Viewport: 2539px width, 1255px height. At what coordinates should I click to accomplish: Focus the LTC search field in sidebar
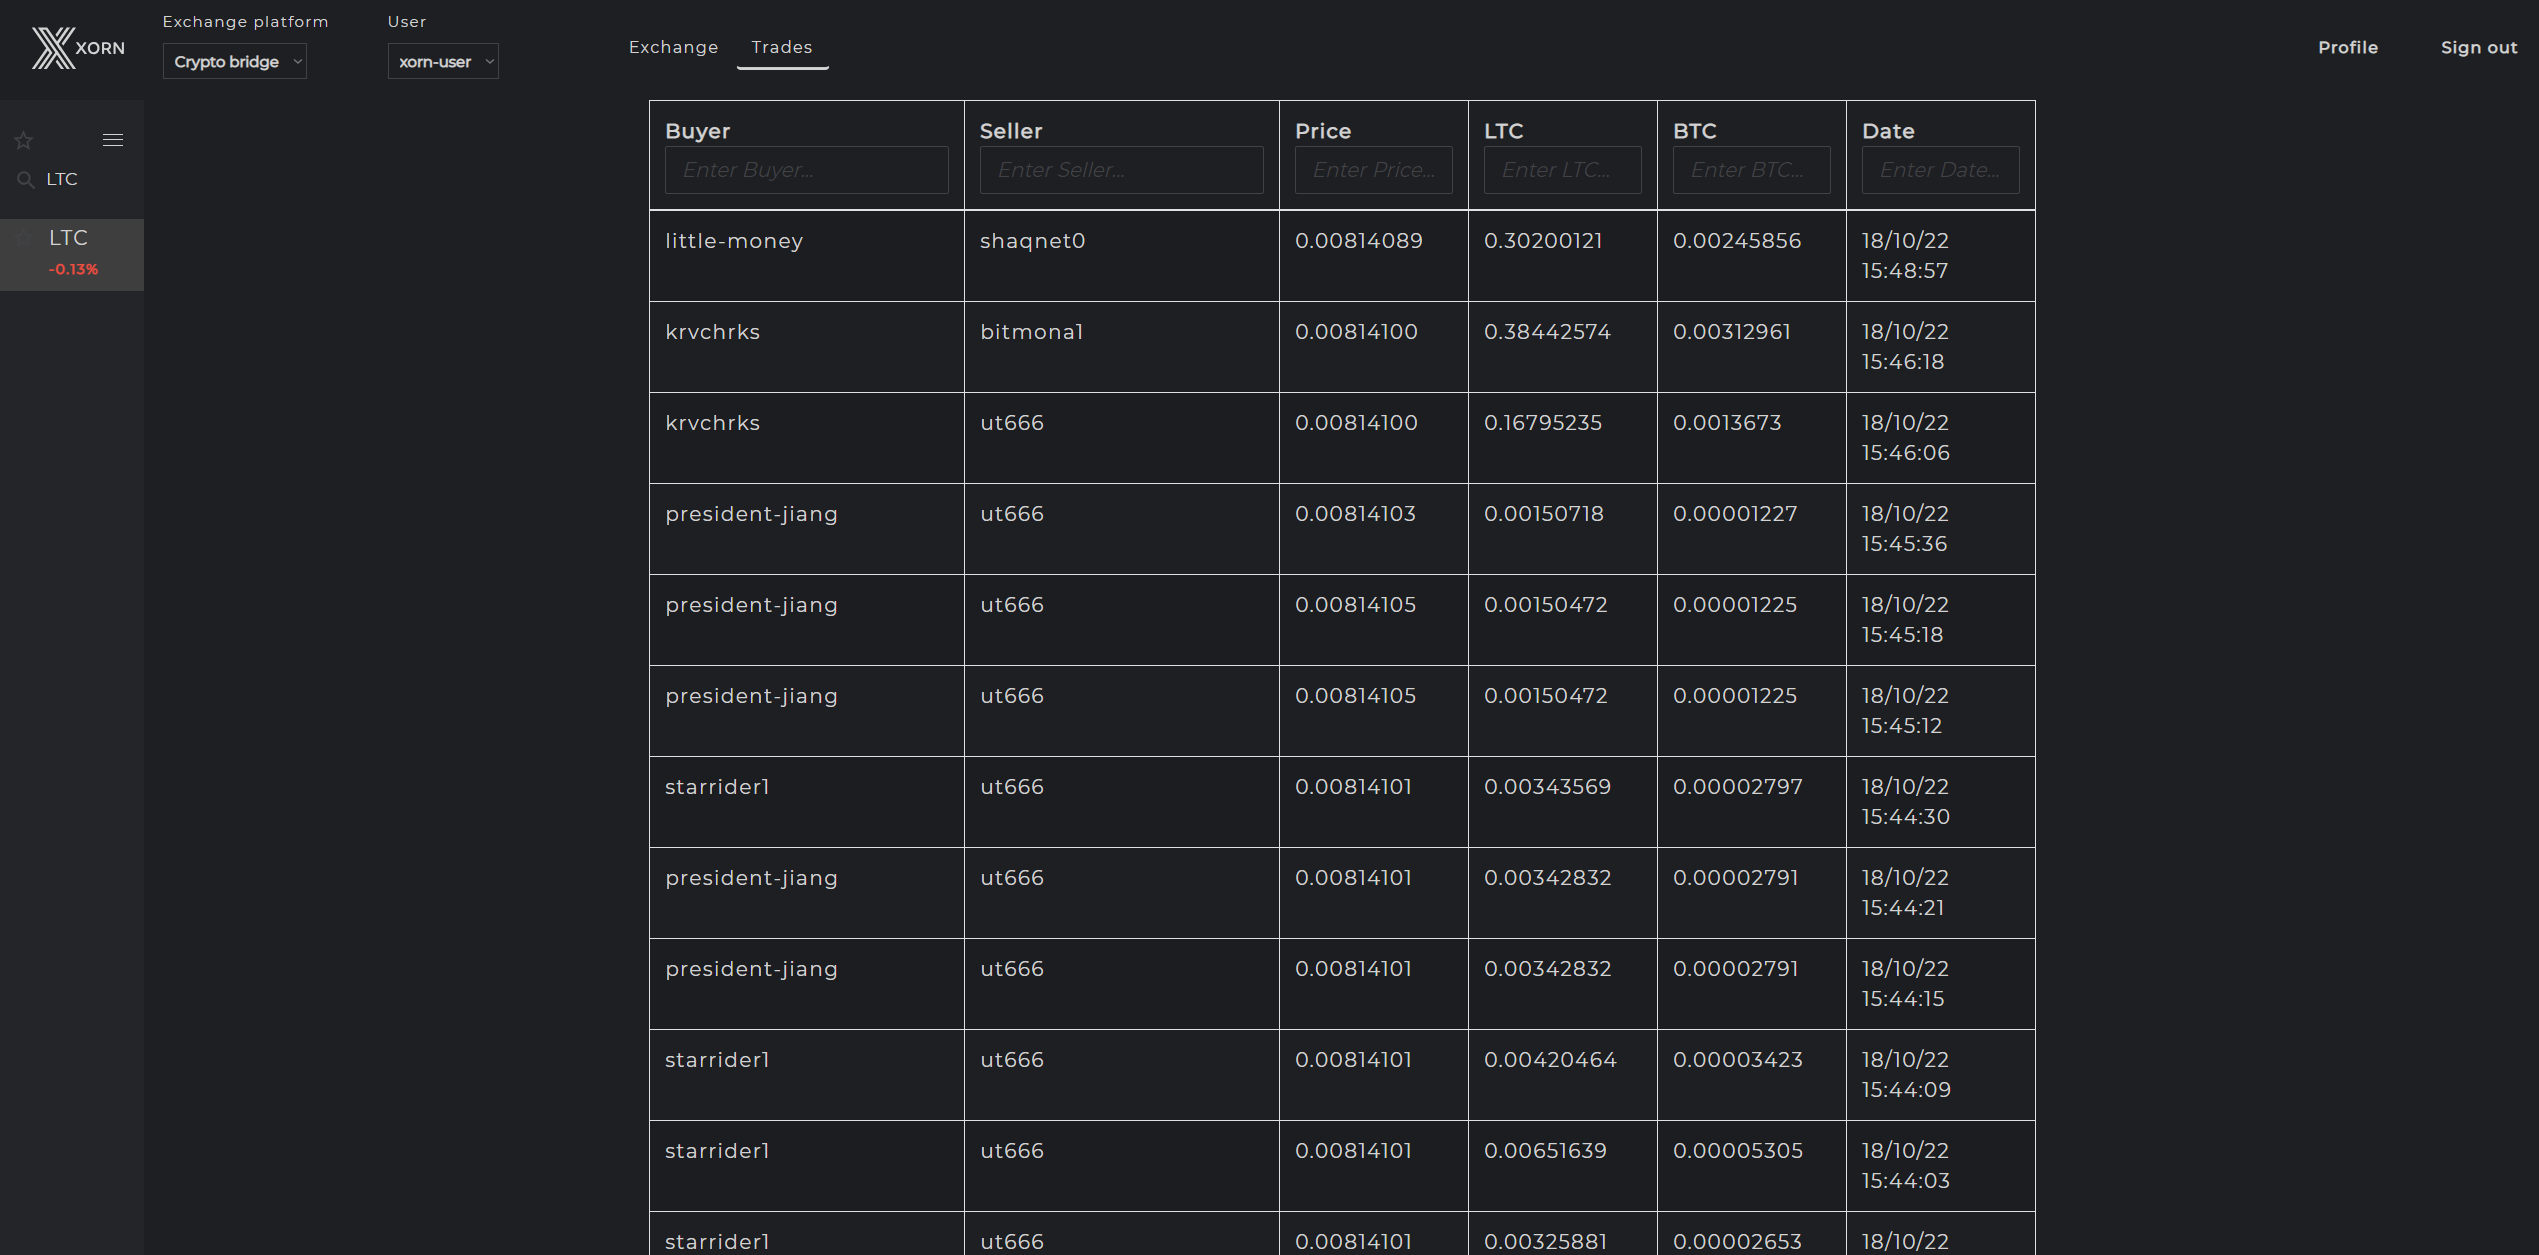click(x=85, y=179)
